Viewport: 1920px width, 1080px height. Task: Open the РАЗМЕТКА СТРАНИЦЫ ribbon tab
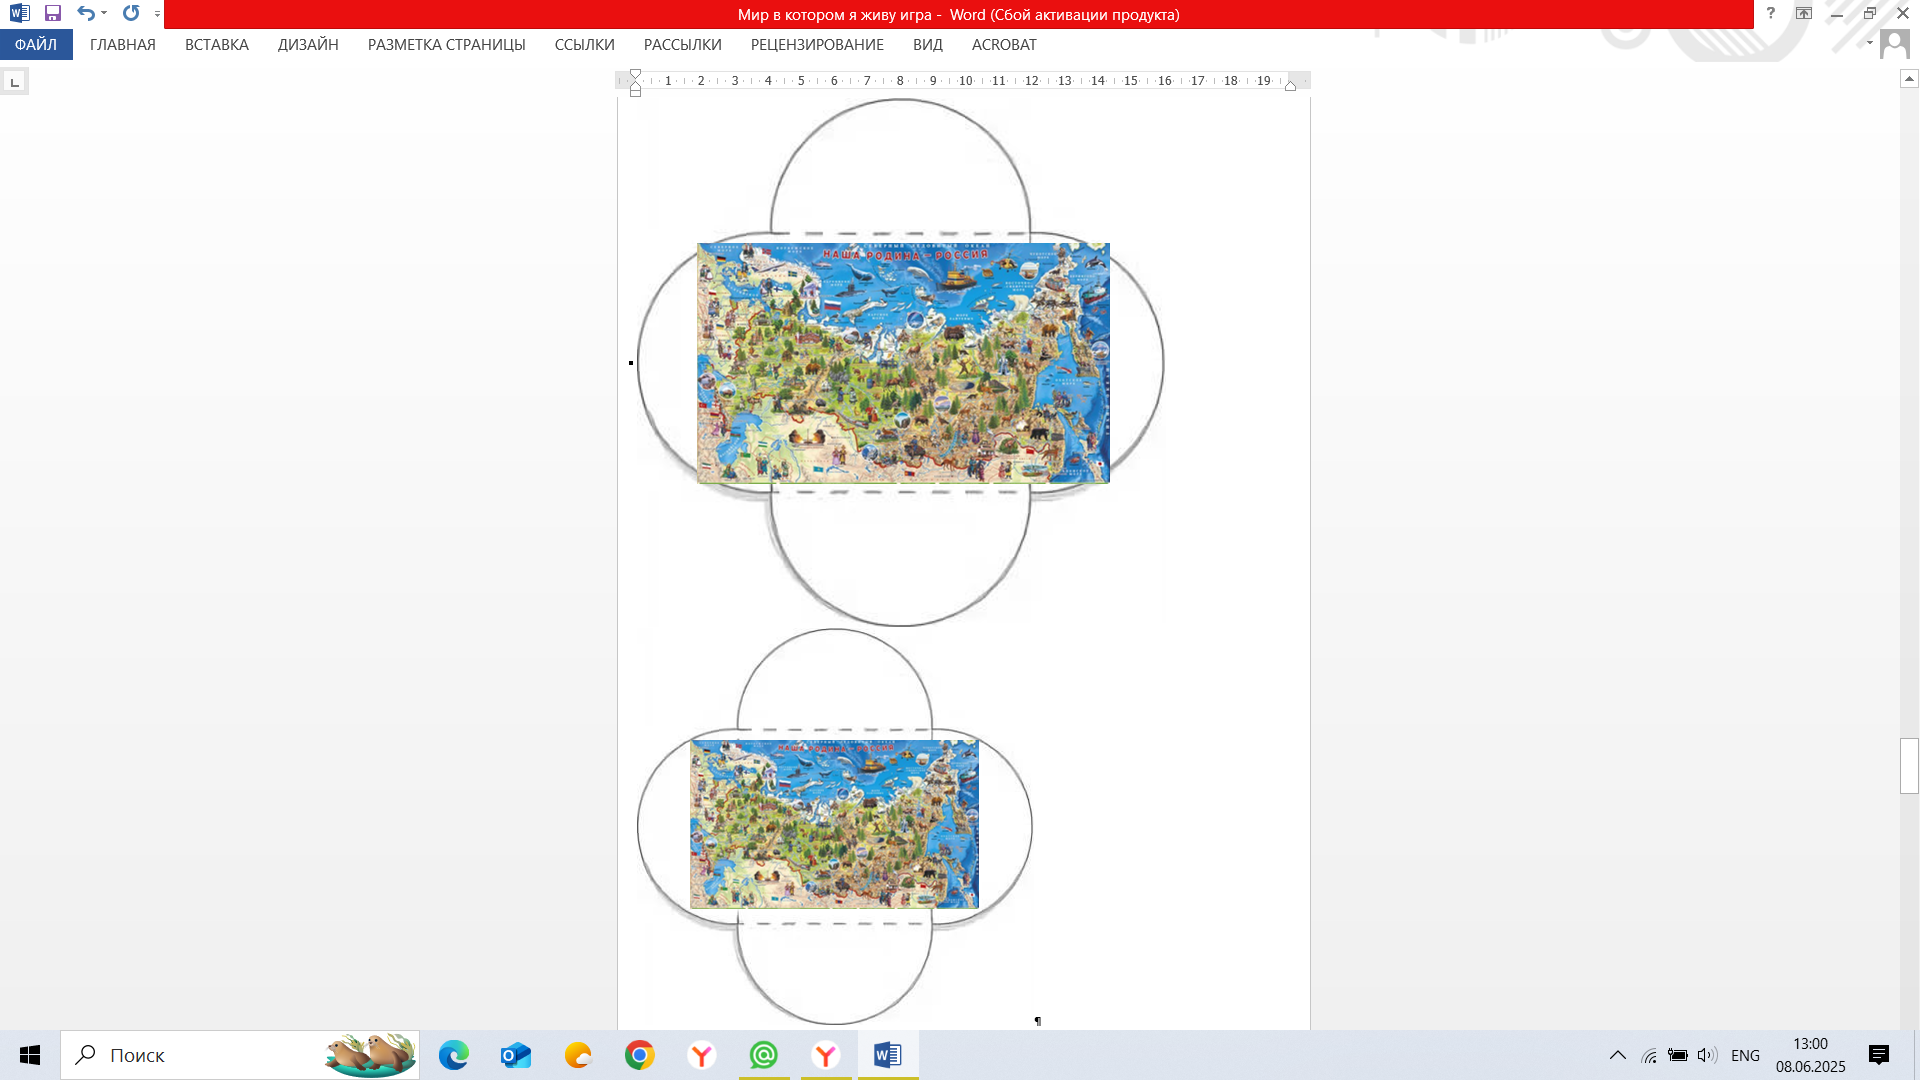[x=446, y=45]
